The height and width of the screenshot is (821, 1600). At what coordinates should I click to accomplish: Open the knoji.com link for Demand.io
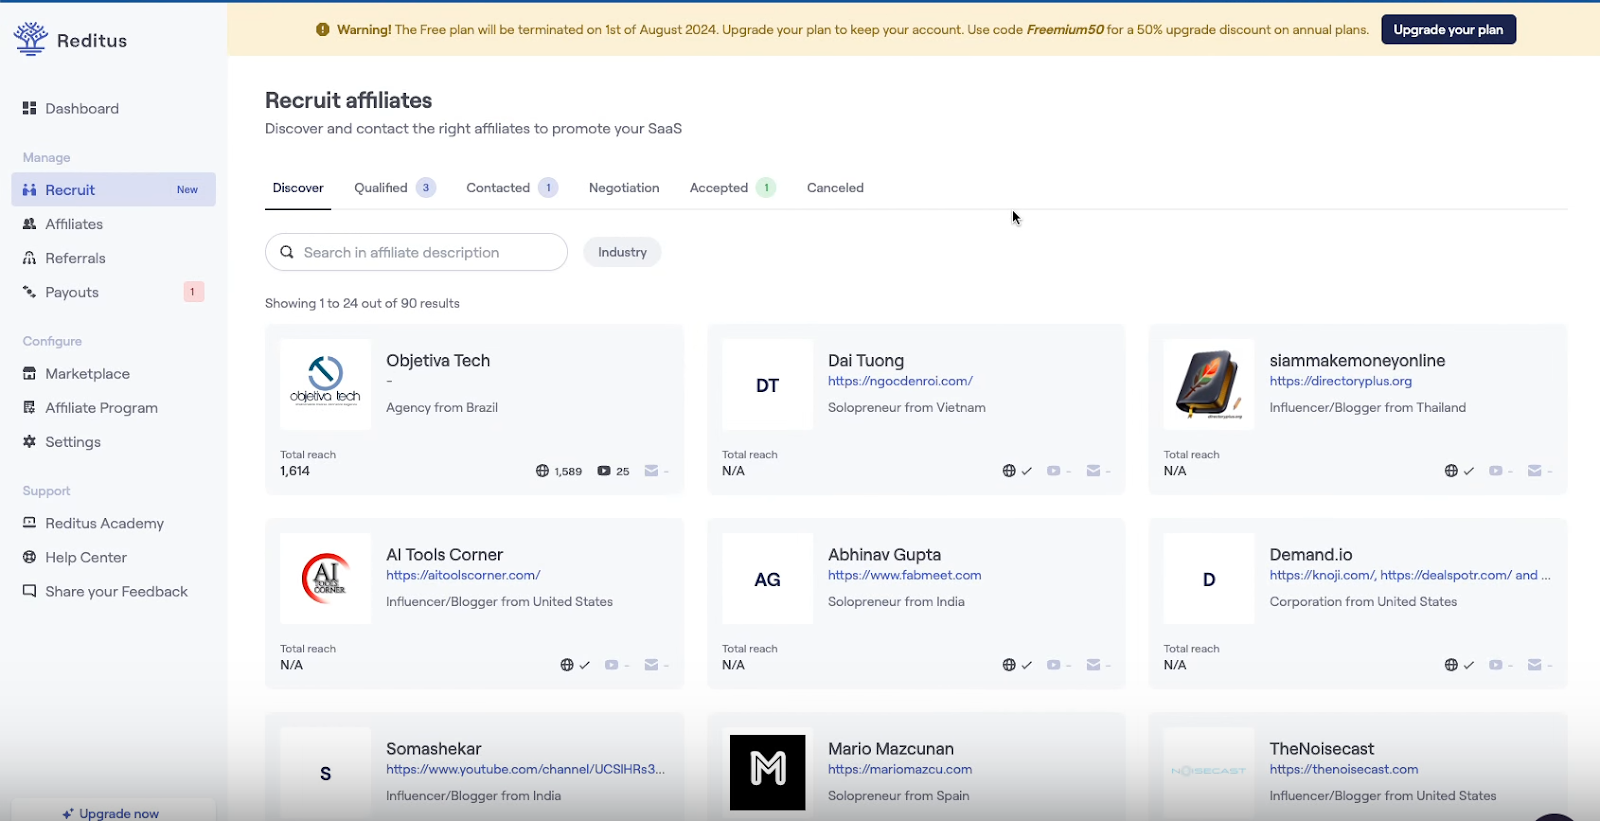pyautogui.click(x=1322, y=575)
